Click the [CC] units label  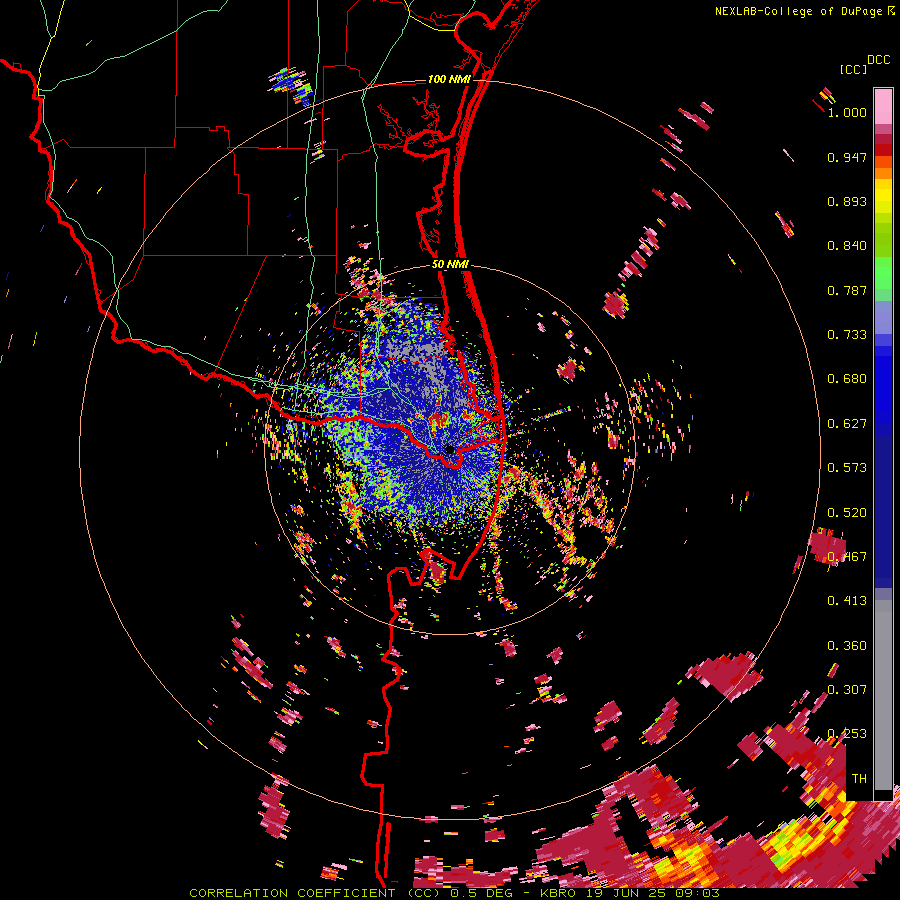(853, 69)
